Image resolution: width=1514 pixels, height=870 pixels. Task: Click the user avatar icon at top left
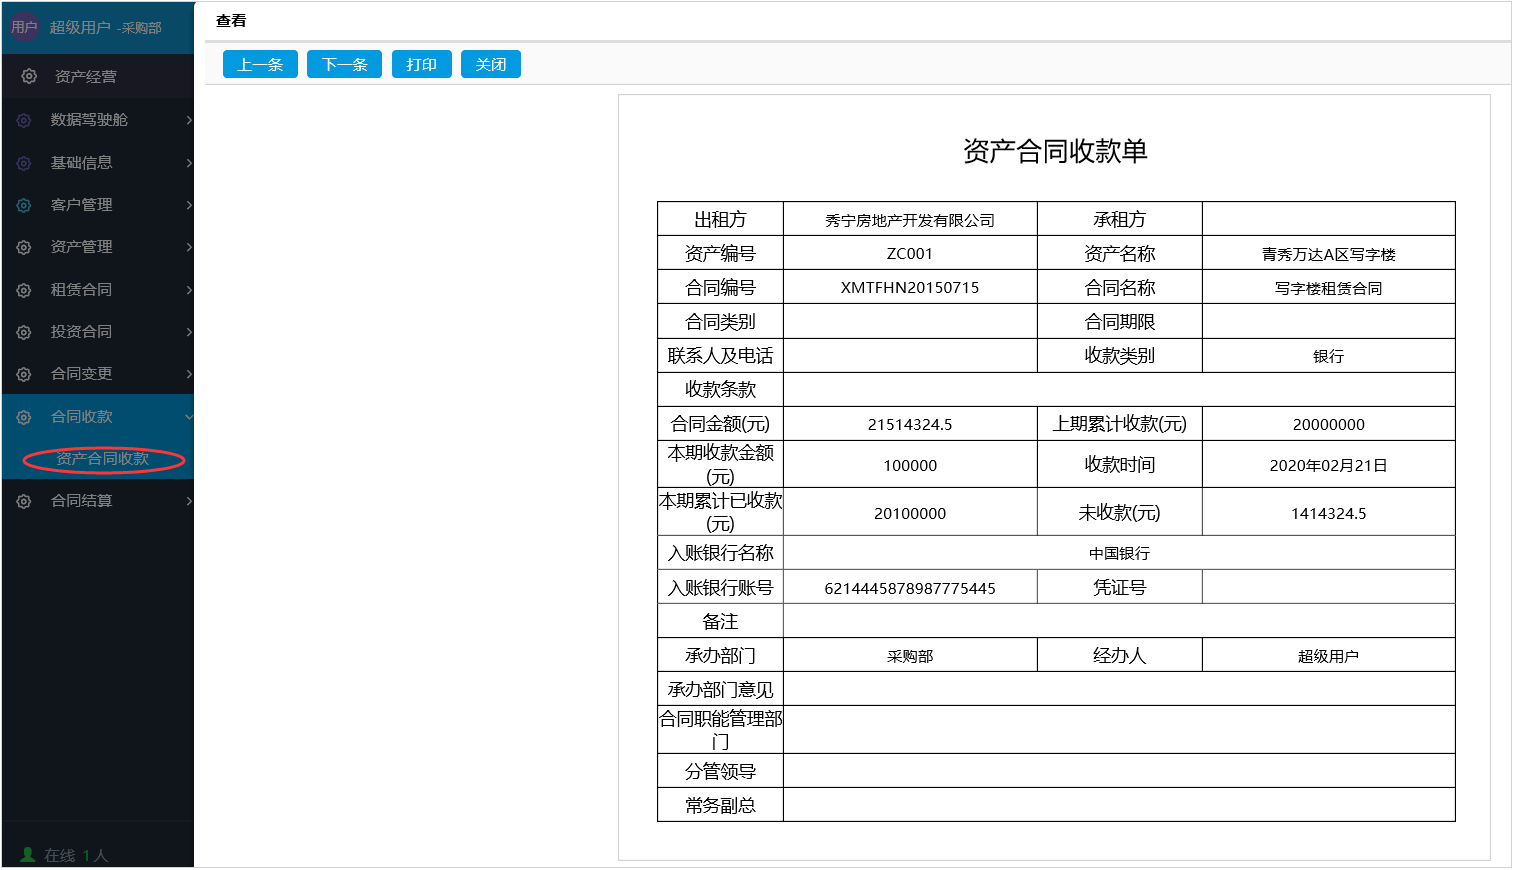click(24, 27)
